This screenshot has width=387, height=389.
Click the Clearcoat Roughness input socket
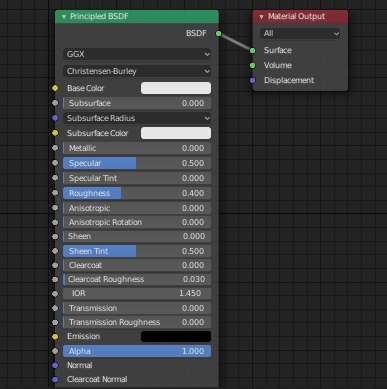[x=55, y=280]
